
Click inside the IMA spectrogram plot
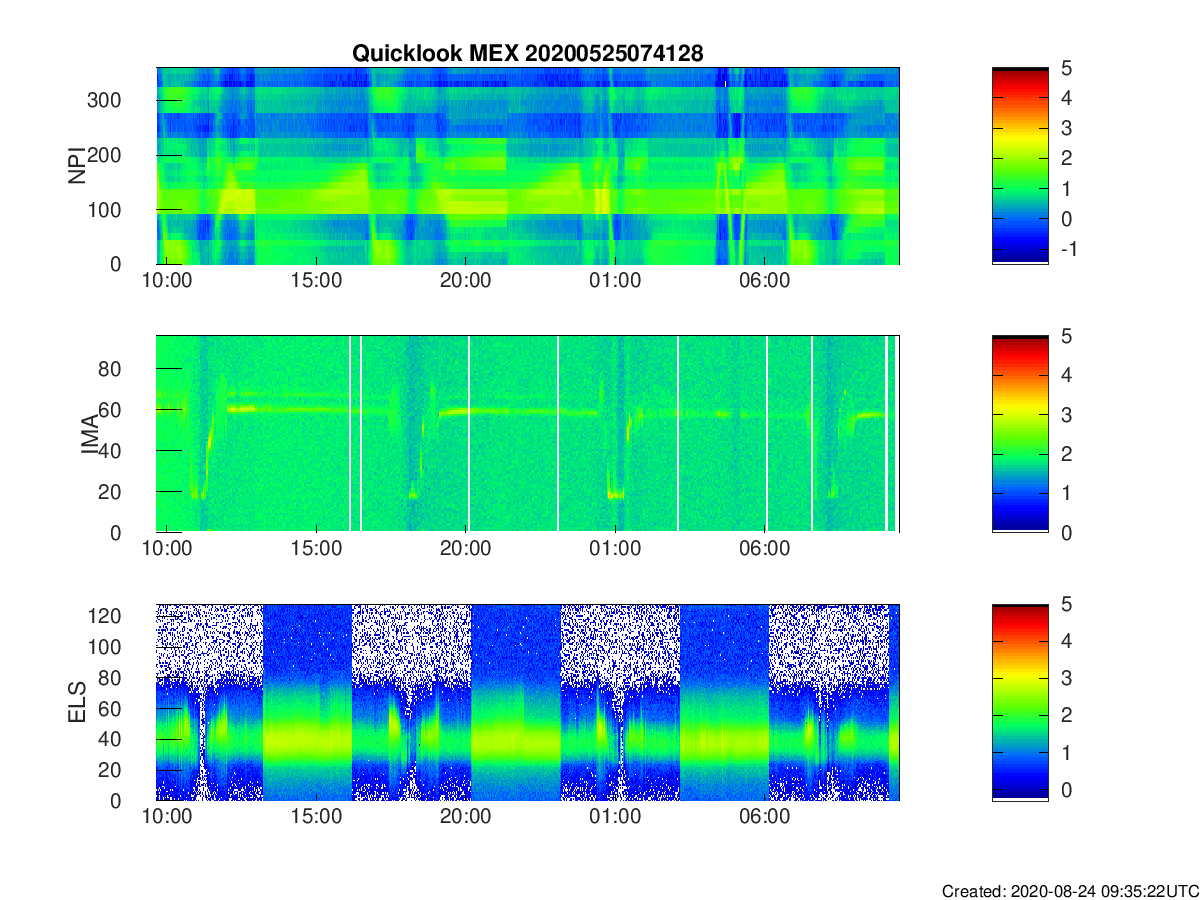pos(528,434)
